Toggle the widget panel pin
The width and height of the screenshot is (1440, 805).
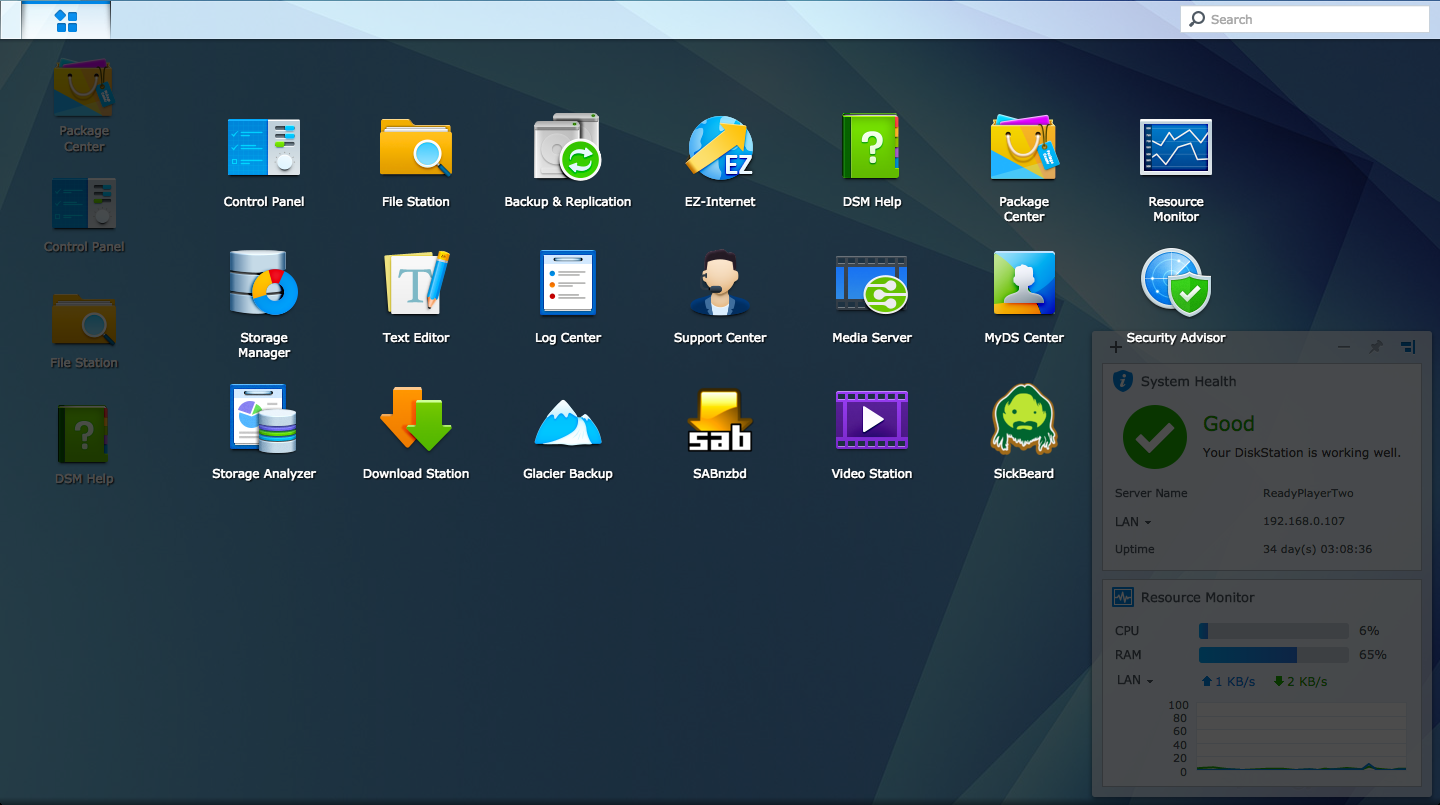click(x=1376, y=347)
